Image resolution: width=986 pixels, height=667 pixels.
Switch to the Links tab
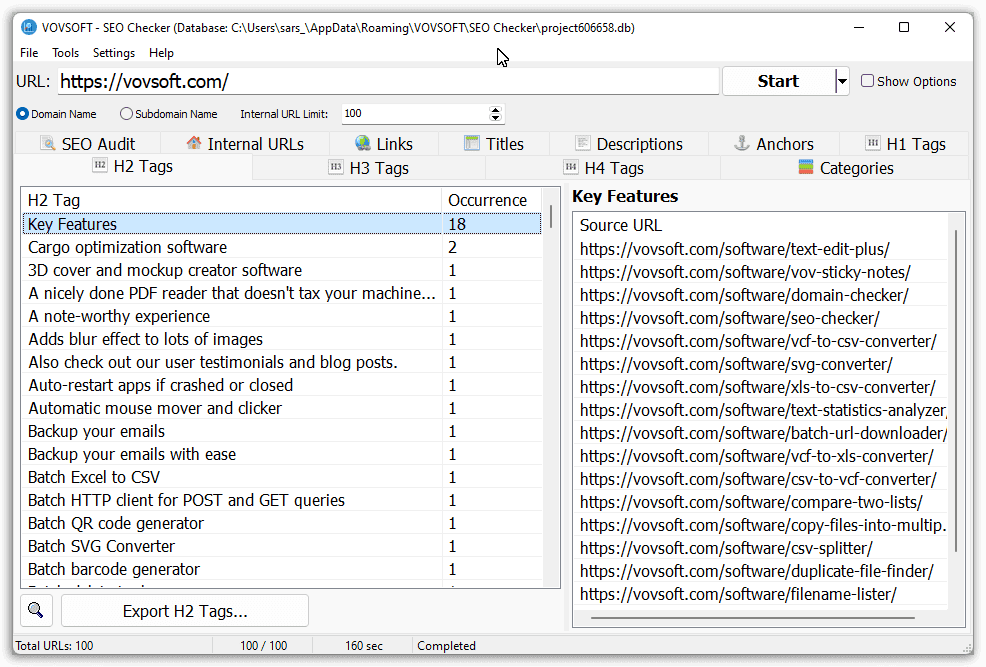click(x=384, y=144)
